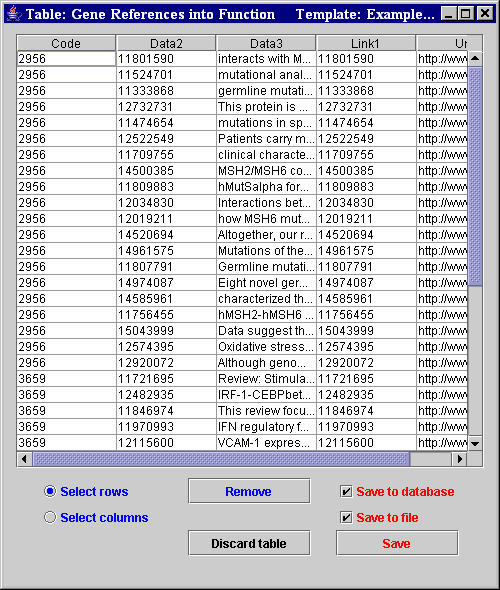Uncheck the 'Save to file' checkbox

[346, 517]
